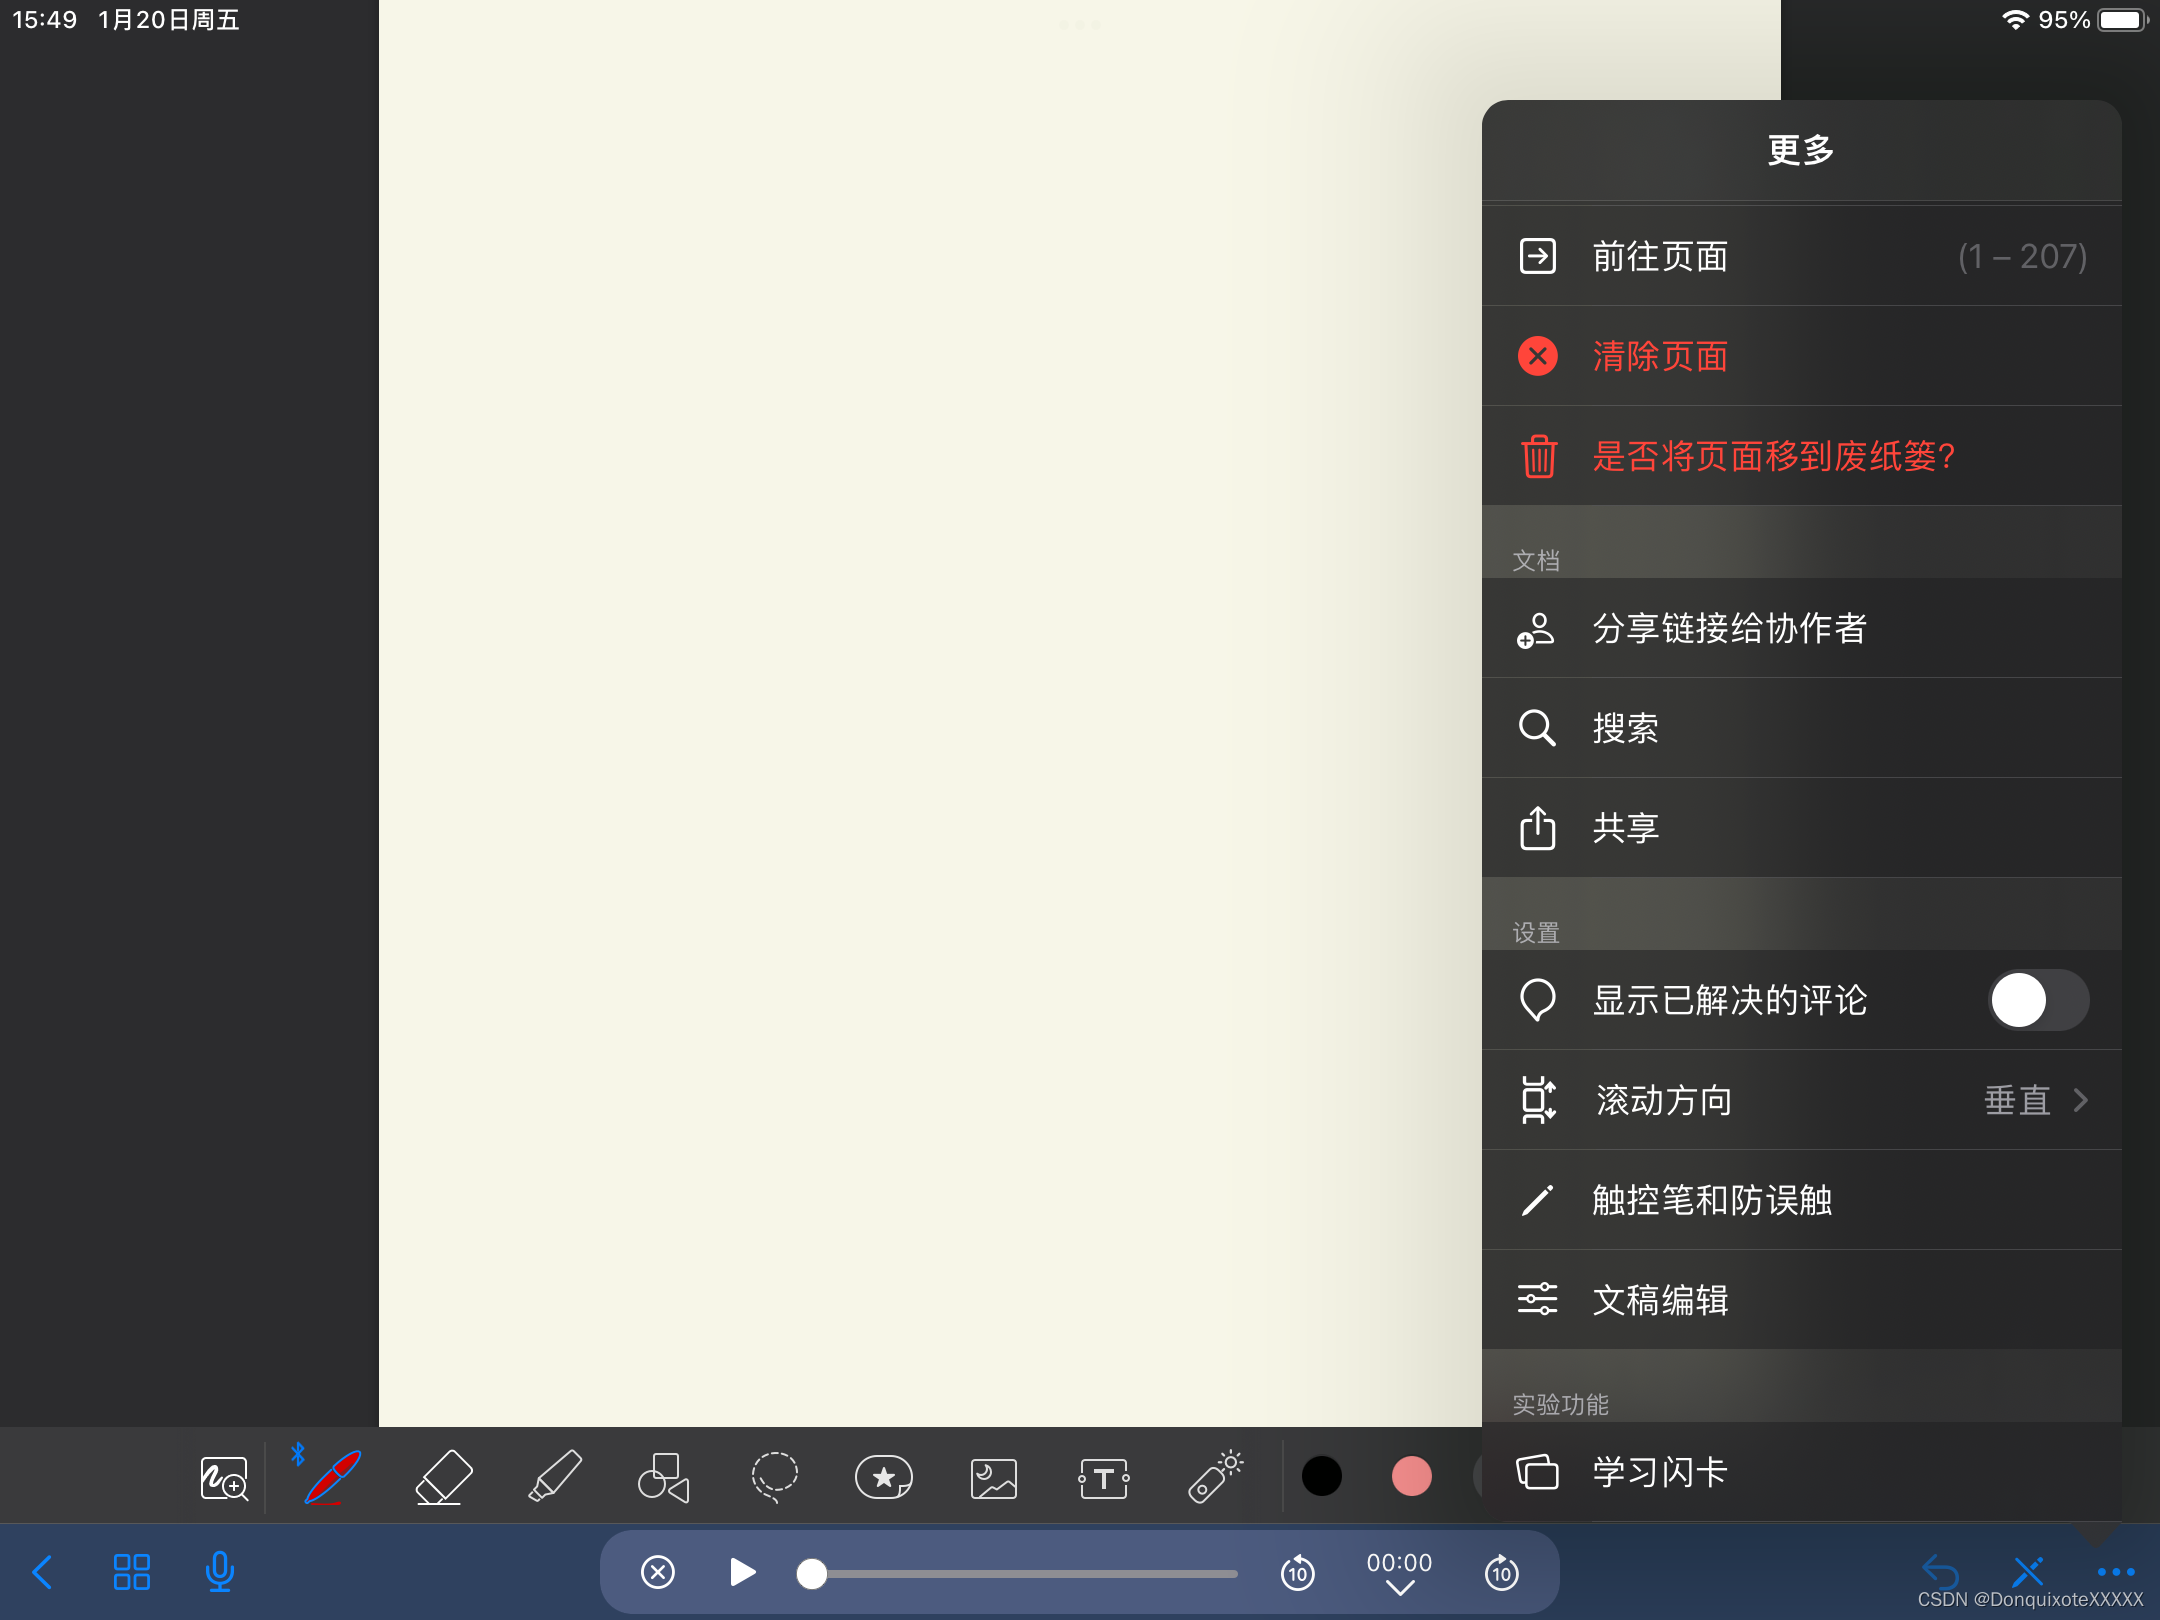Tap share link with collaborators
This screenshot has height=1620, width=2160.
[x=1730, y=628]
